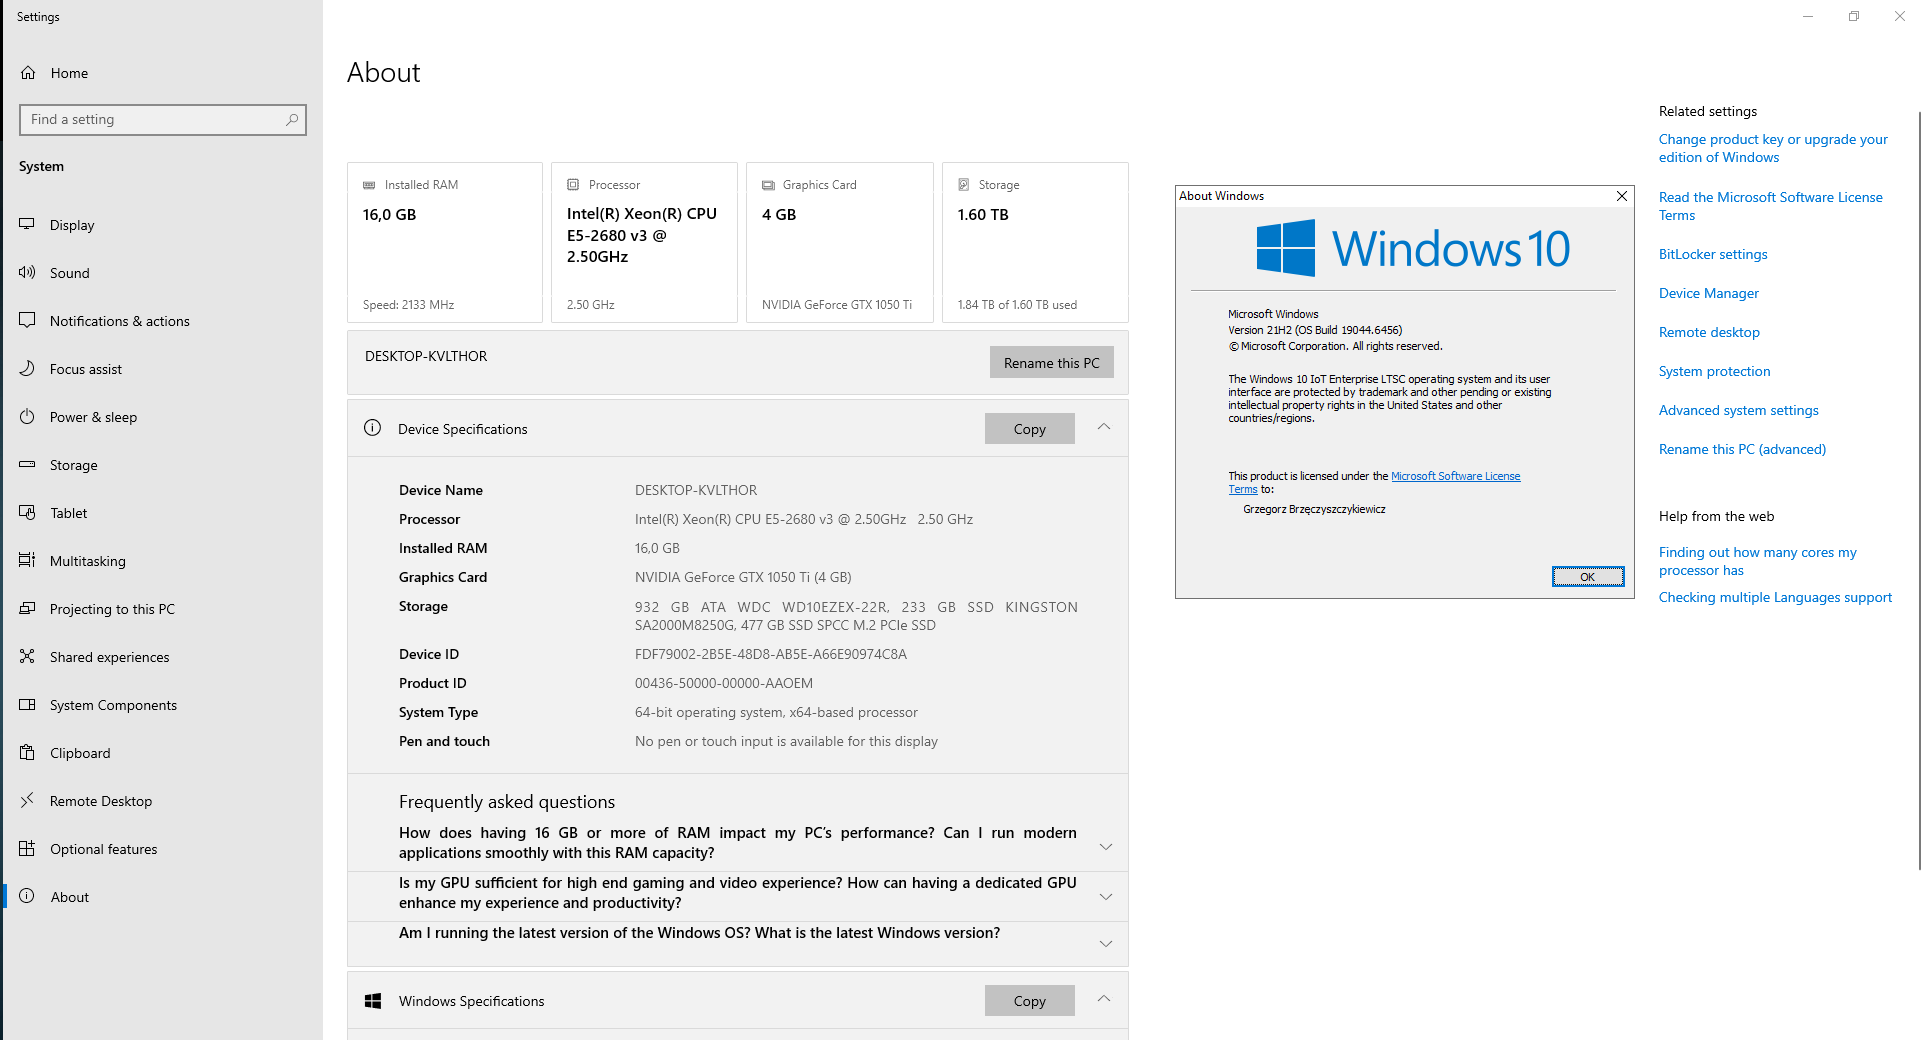The height and width of the screenshot is (1040, 1923).
Task: Expand the GPU gaming experience question
Action: point(1105,897)
